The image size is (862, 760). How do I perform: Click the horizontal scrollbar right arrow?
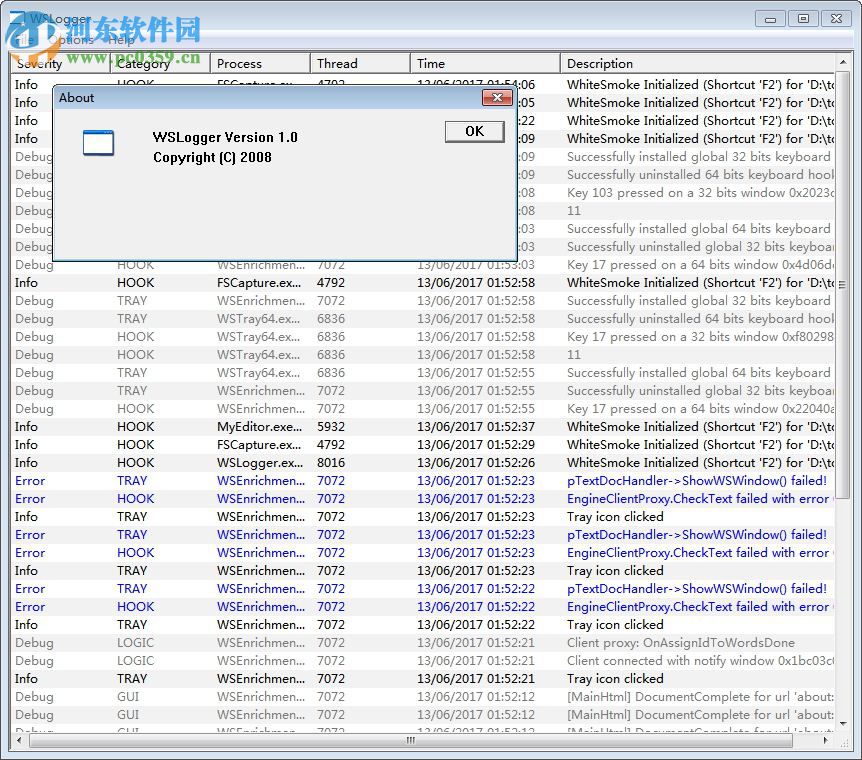pos(827,740)
